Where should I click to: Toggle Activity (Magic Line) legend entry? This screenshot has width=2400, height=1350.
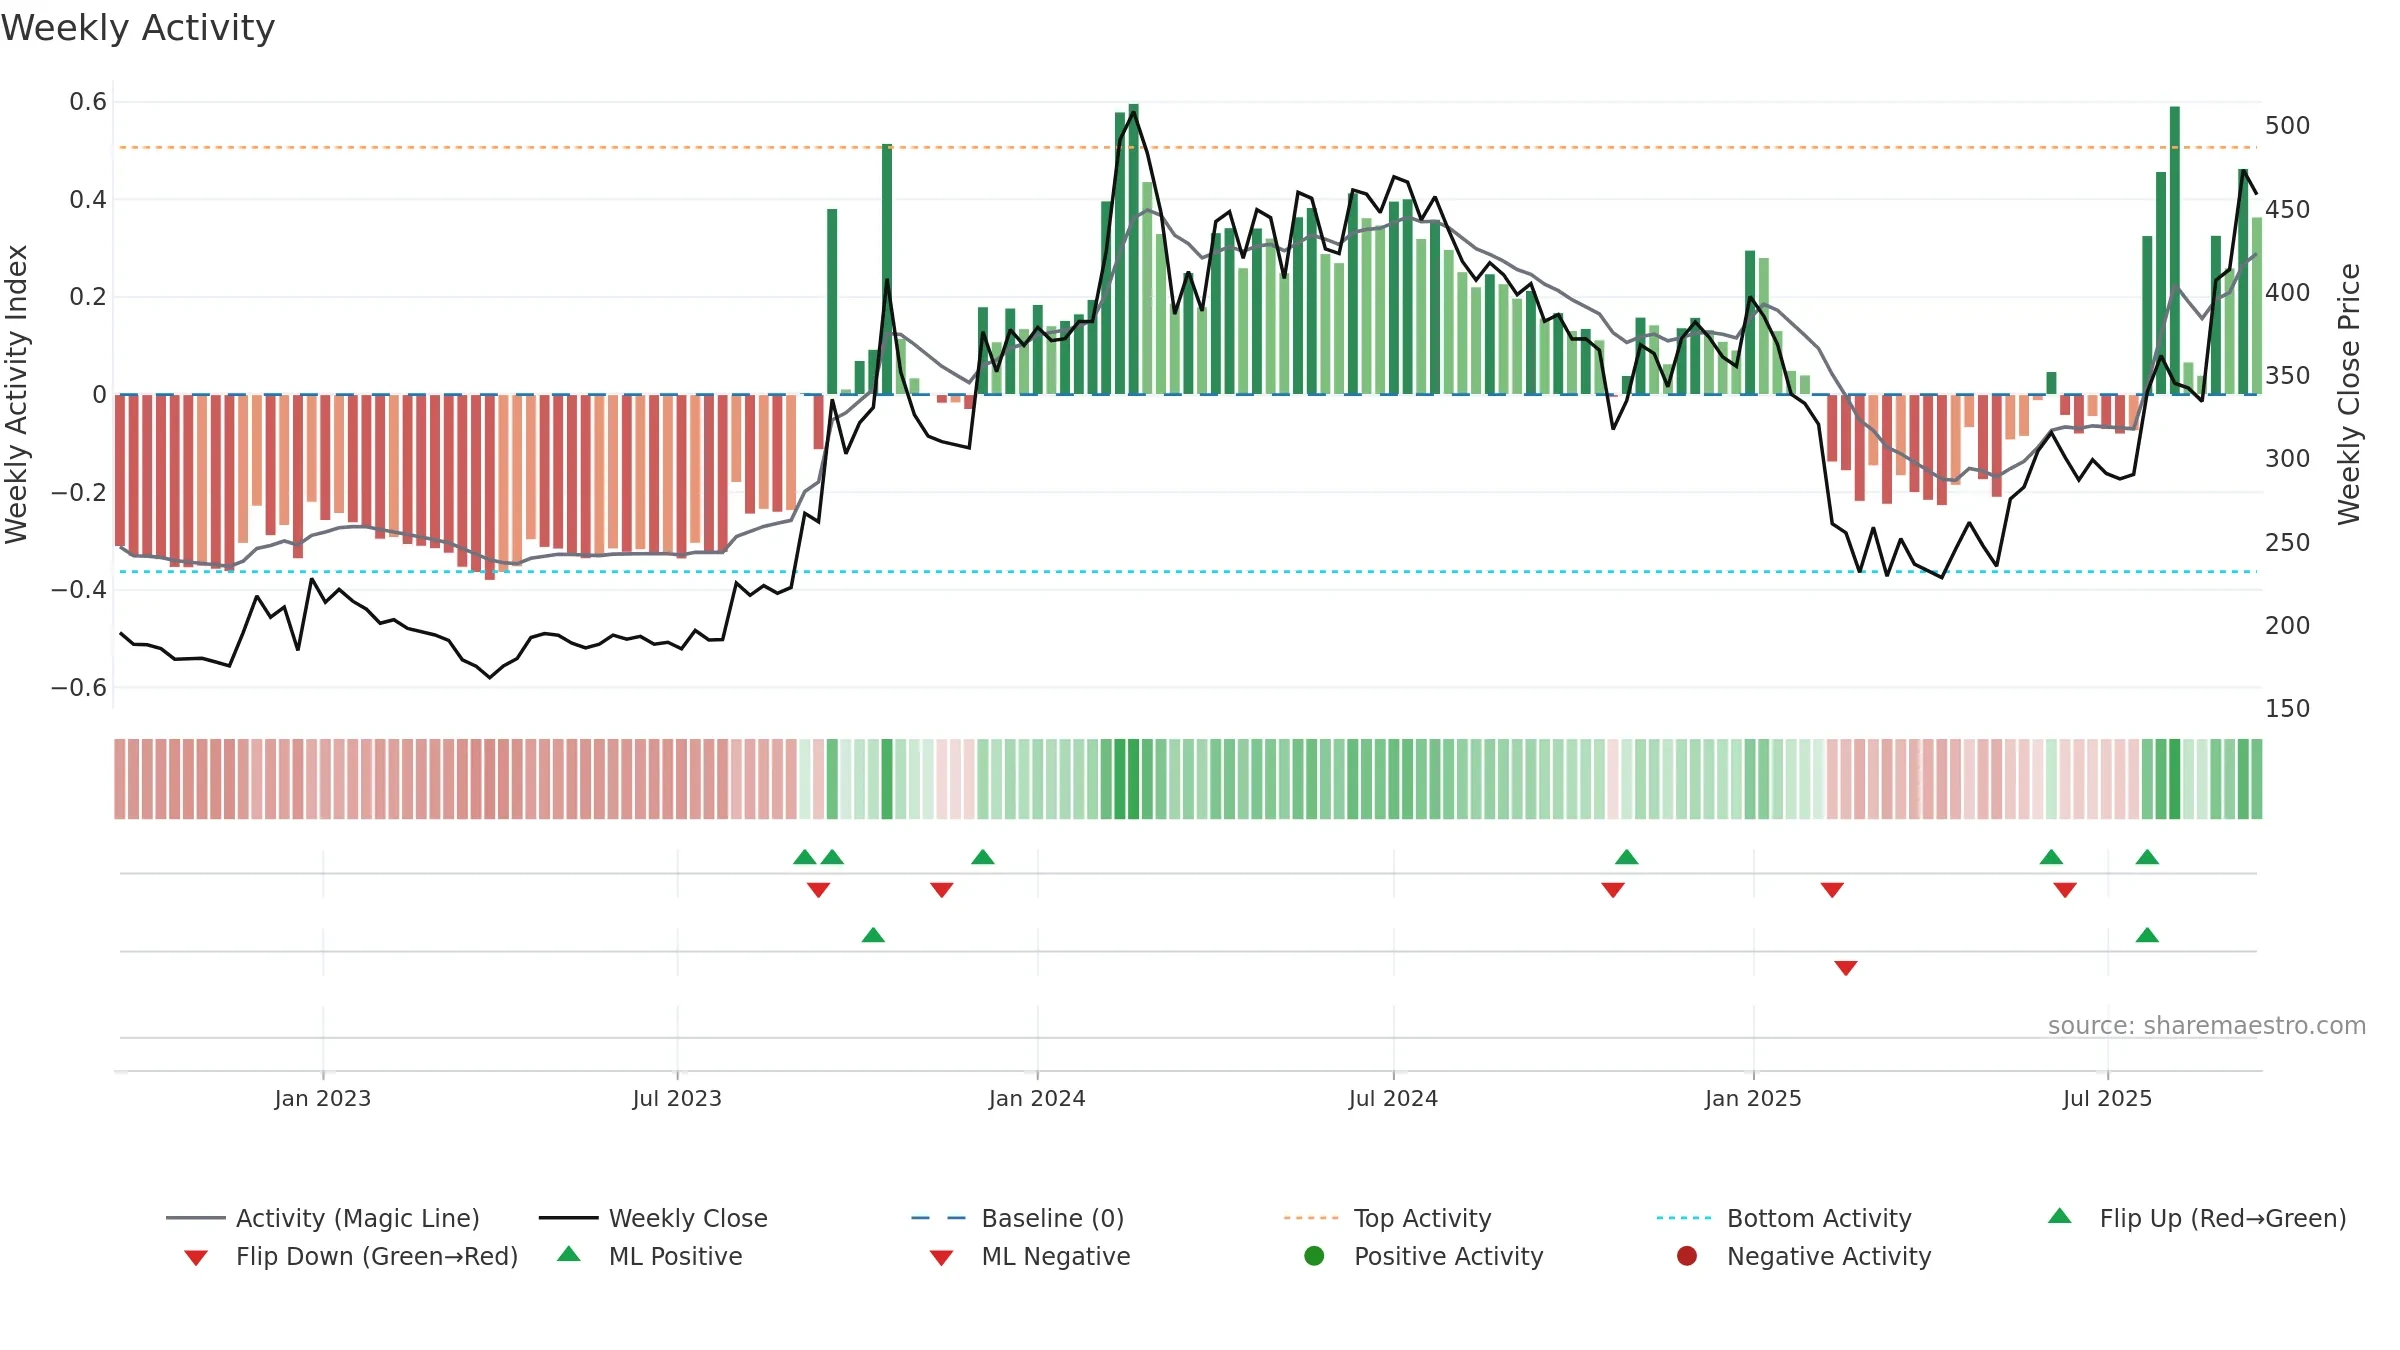click(x=323, y=1218)
